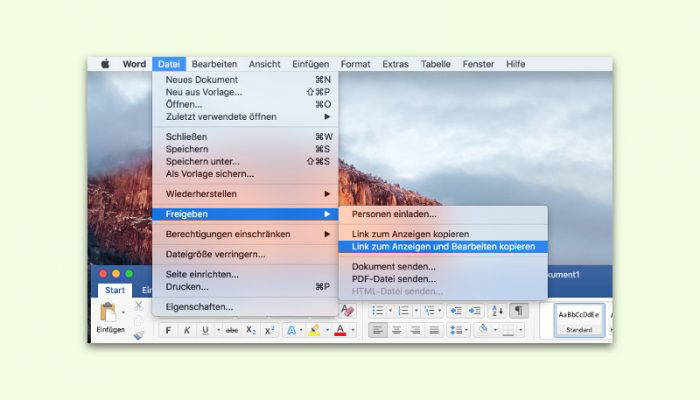Select the Standard style thumbnail
This screenshot has height=400, width=700.
pyautogui.click(x=579, y=320)
